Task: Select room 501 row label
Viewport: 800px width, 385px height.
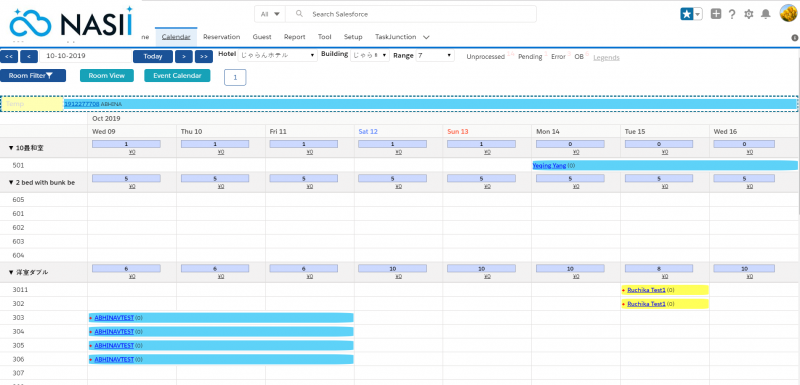Action: (18, 165)
